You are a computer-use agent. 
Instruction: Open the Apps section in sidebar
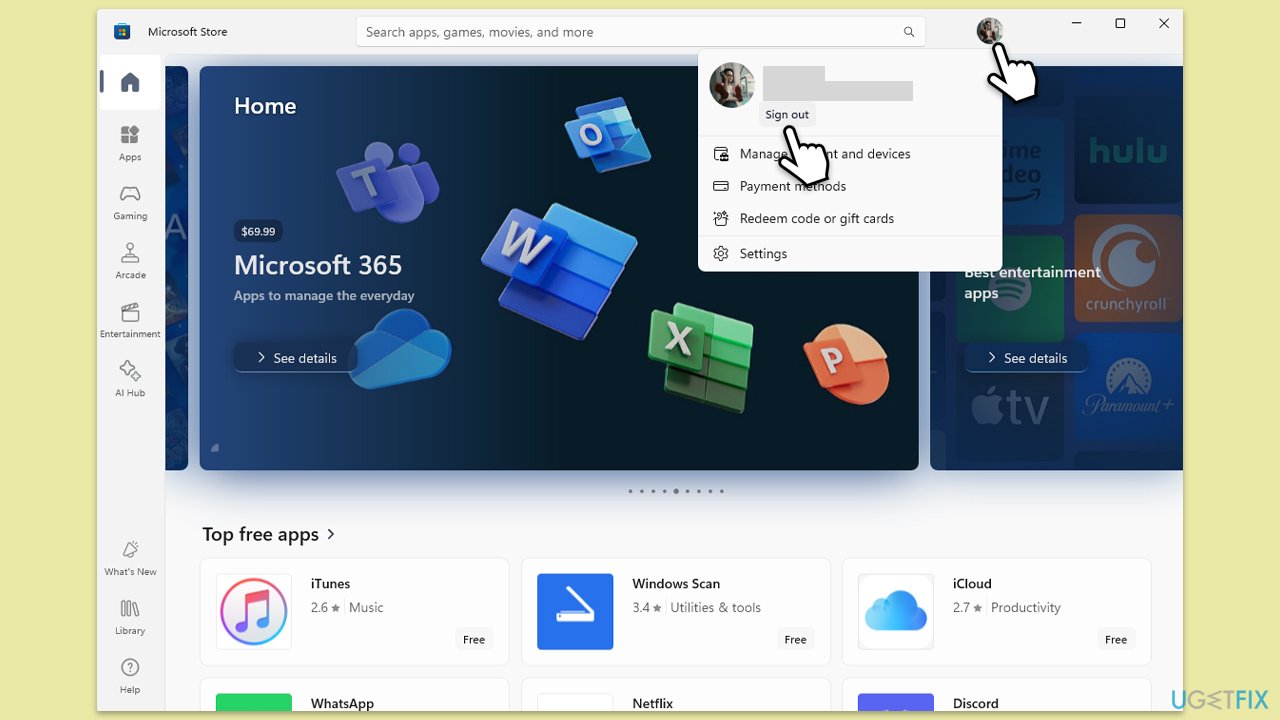coord(130,143)
